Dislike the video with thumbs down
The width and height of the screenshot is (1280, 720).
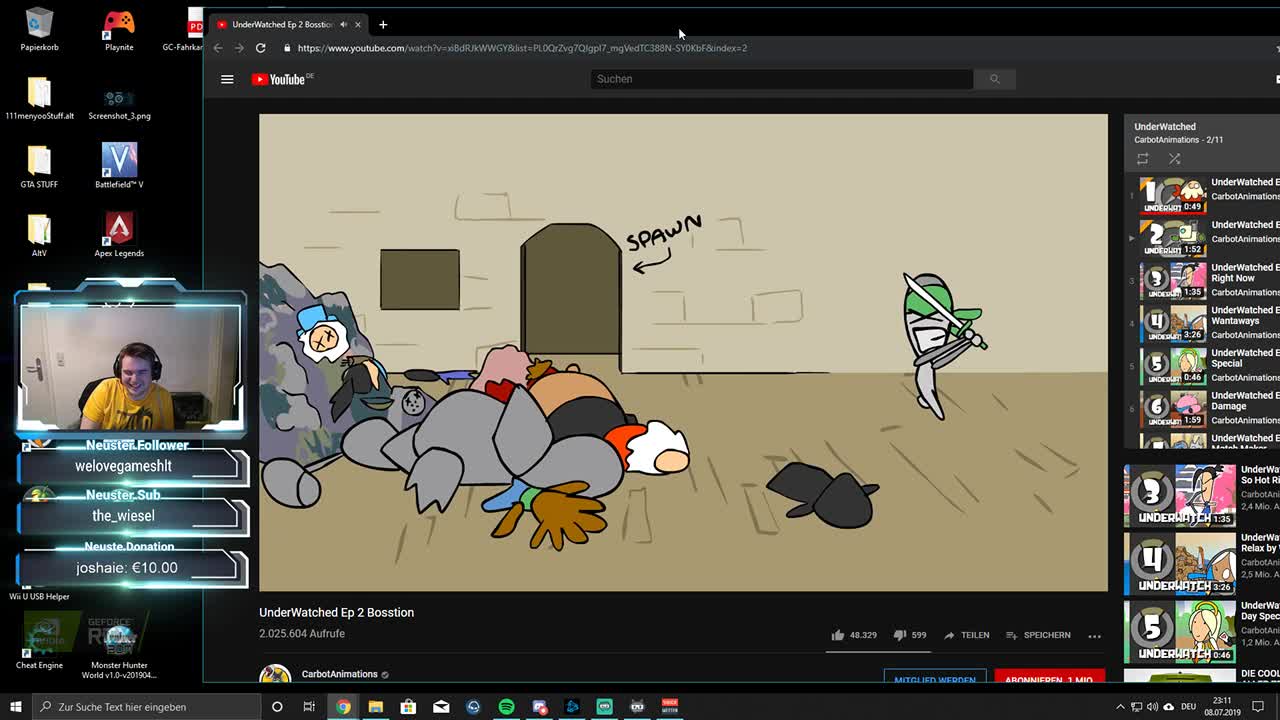pyautogui.click(x=910, y=635)
